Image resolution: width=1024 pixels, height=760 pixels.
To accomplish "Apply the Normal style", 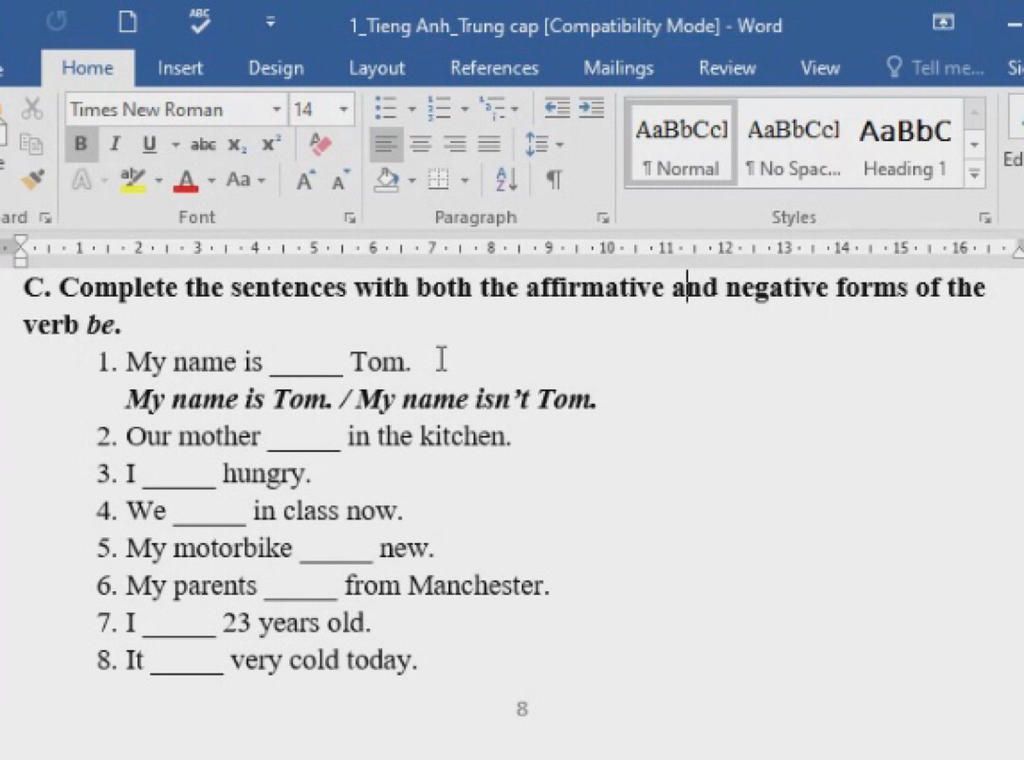I will click(681, 145).
